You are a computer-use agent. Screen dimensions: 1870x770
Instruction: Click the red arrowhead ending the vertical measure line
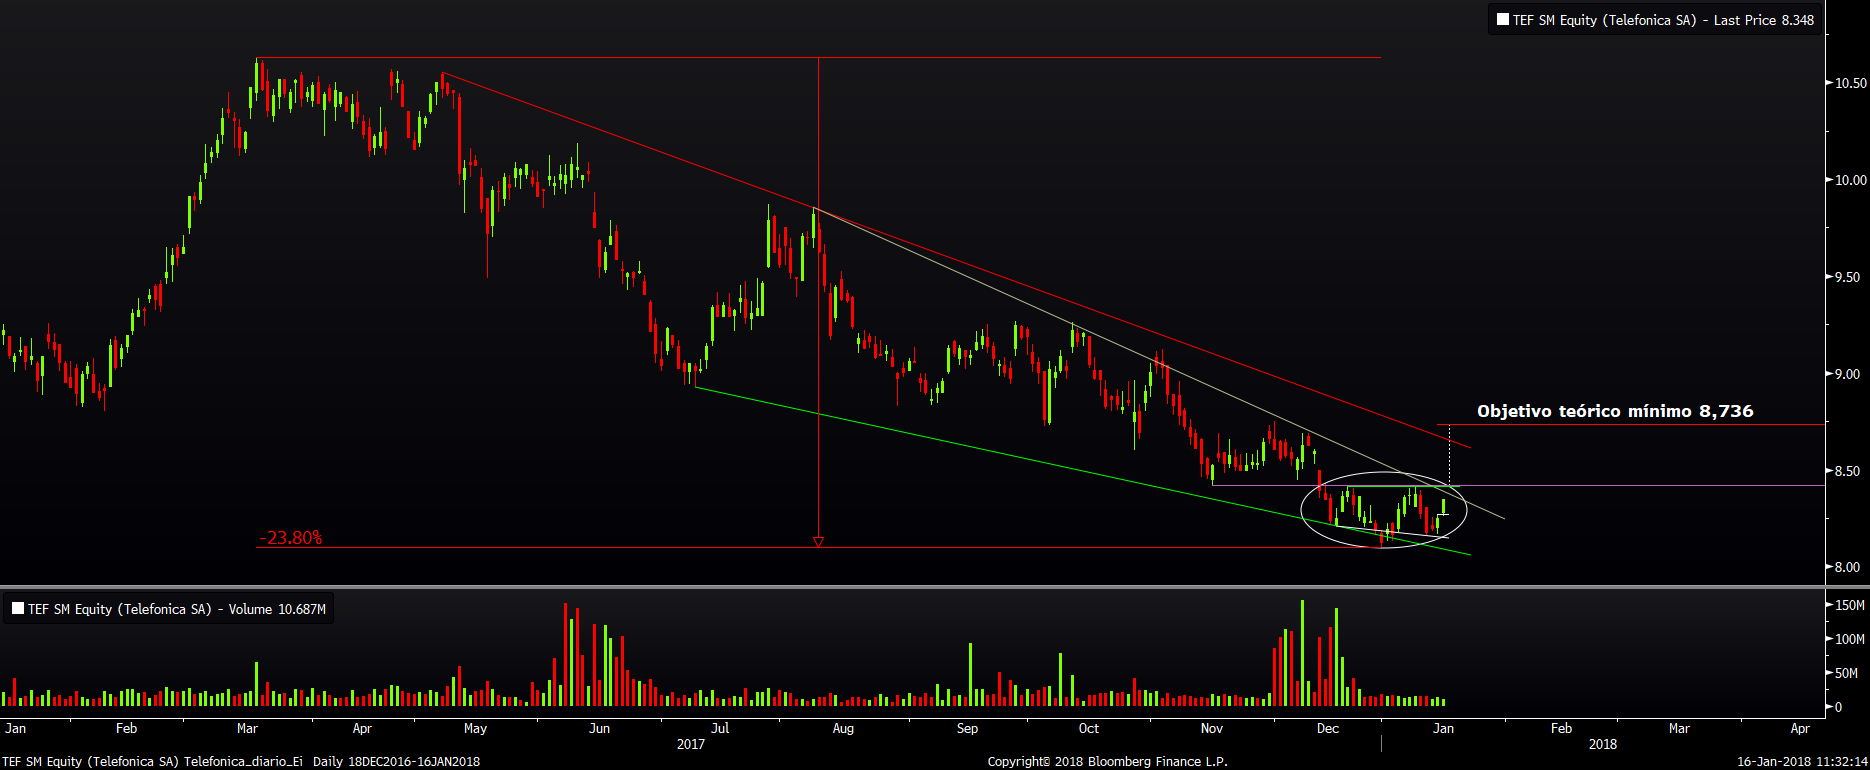click(x=818, y=542)
